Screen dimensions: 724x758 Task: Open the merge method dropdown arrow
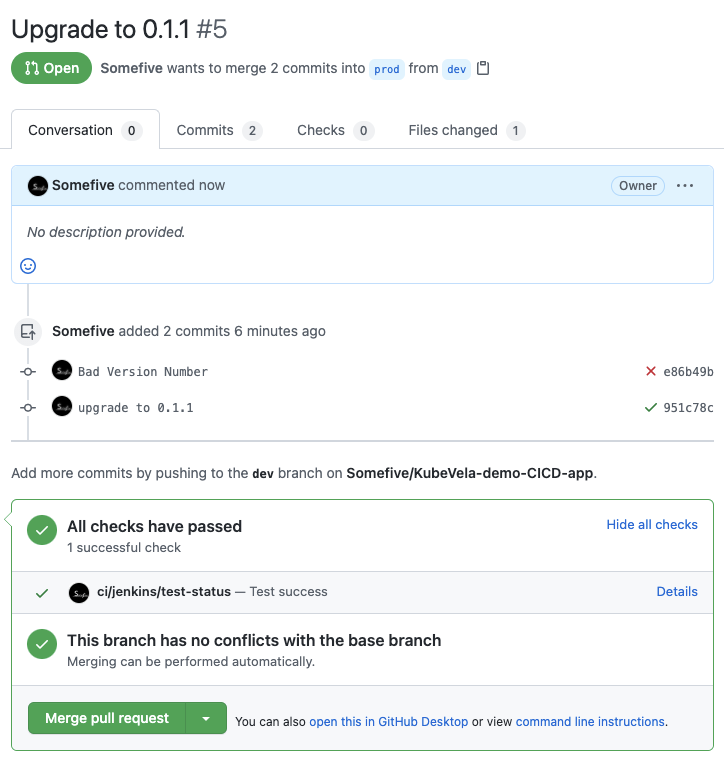(x=206, y=718)
